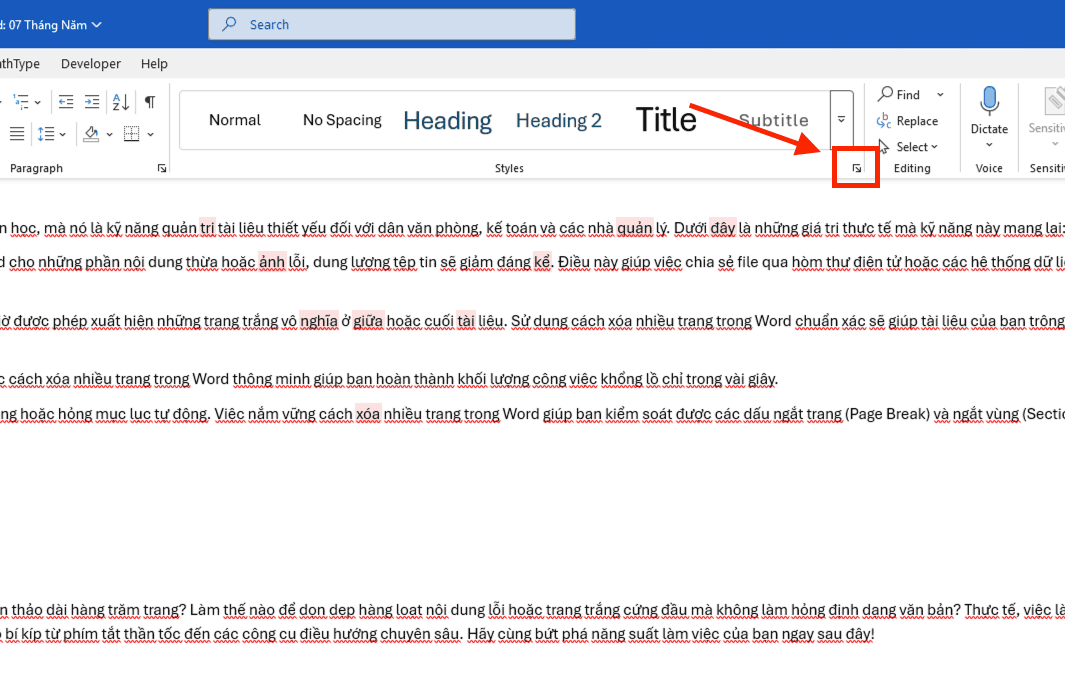Screen dimensions: 1065x695
Task: Apply Justify alignment to text
Action: coord(17,134)
